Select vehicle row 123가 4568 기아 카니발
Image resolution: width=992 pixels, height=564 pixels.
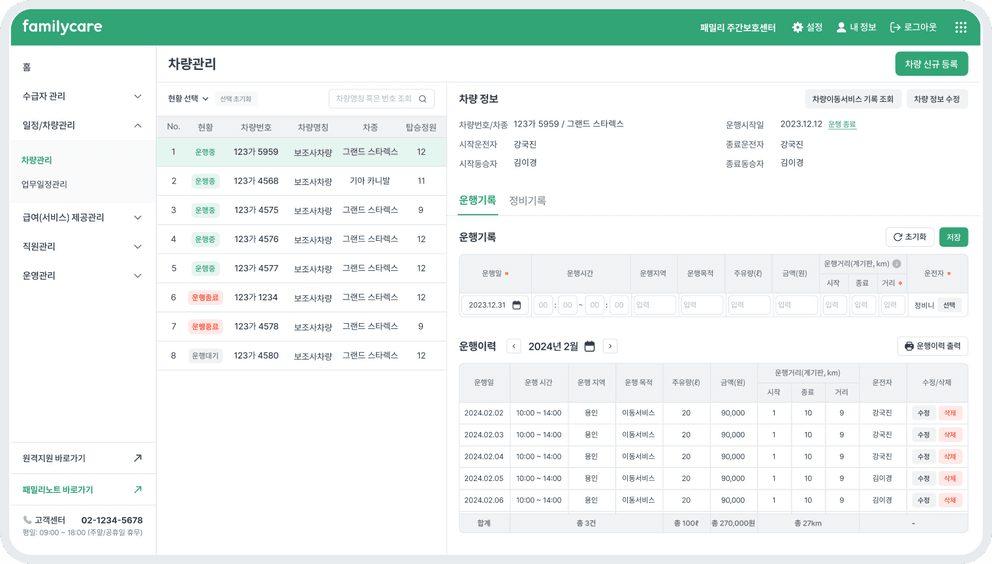tap(302, 181)
